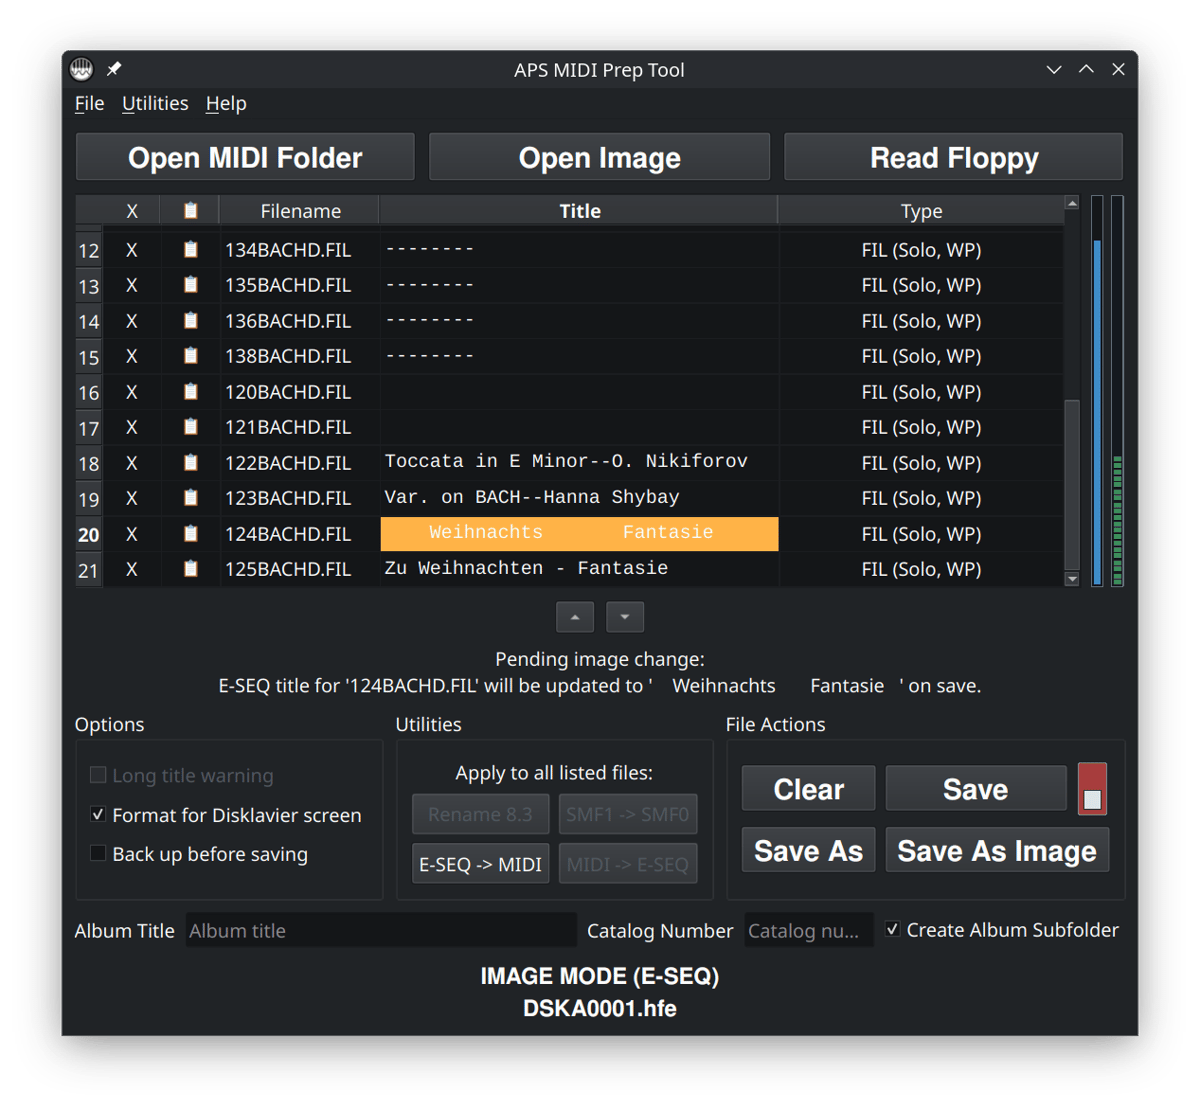1200x1109 pixels.
Task: Click clipboard icon for 122BACHD.FIL row
Action: click(190, 462)
